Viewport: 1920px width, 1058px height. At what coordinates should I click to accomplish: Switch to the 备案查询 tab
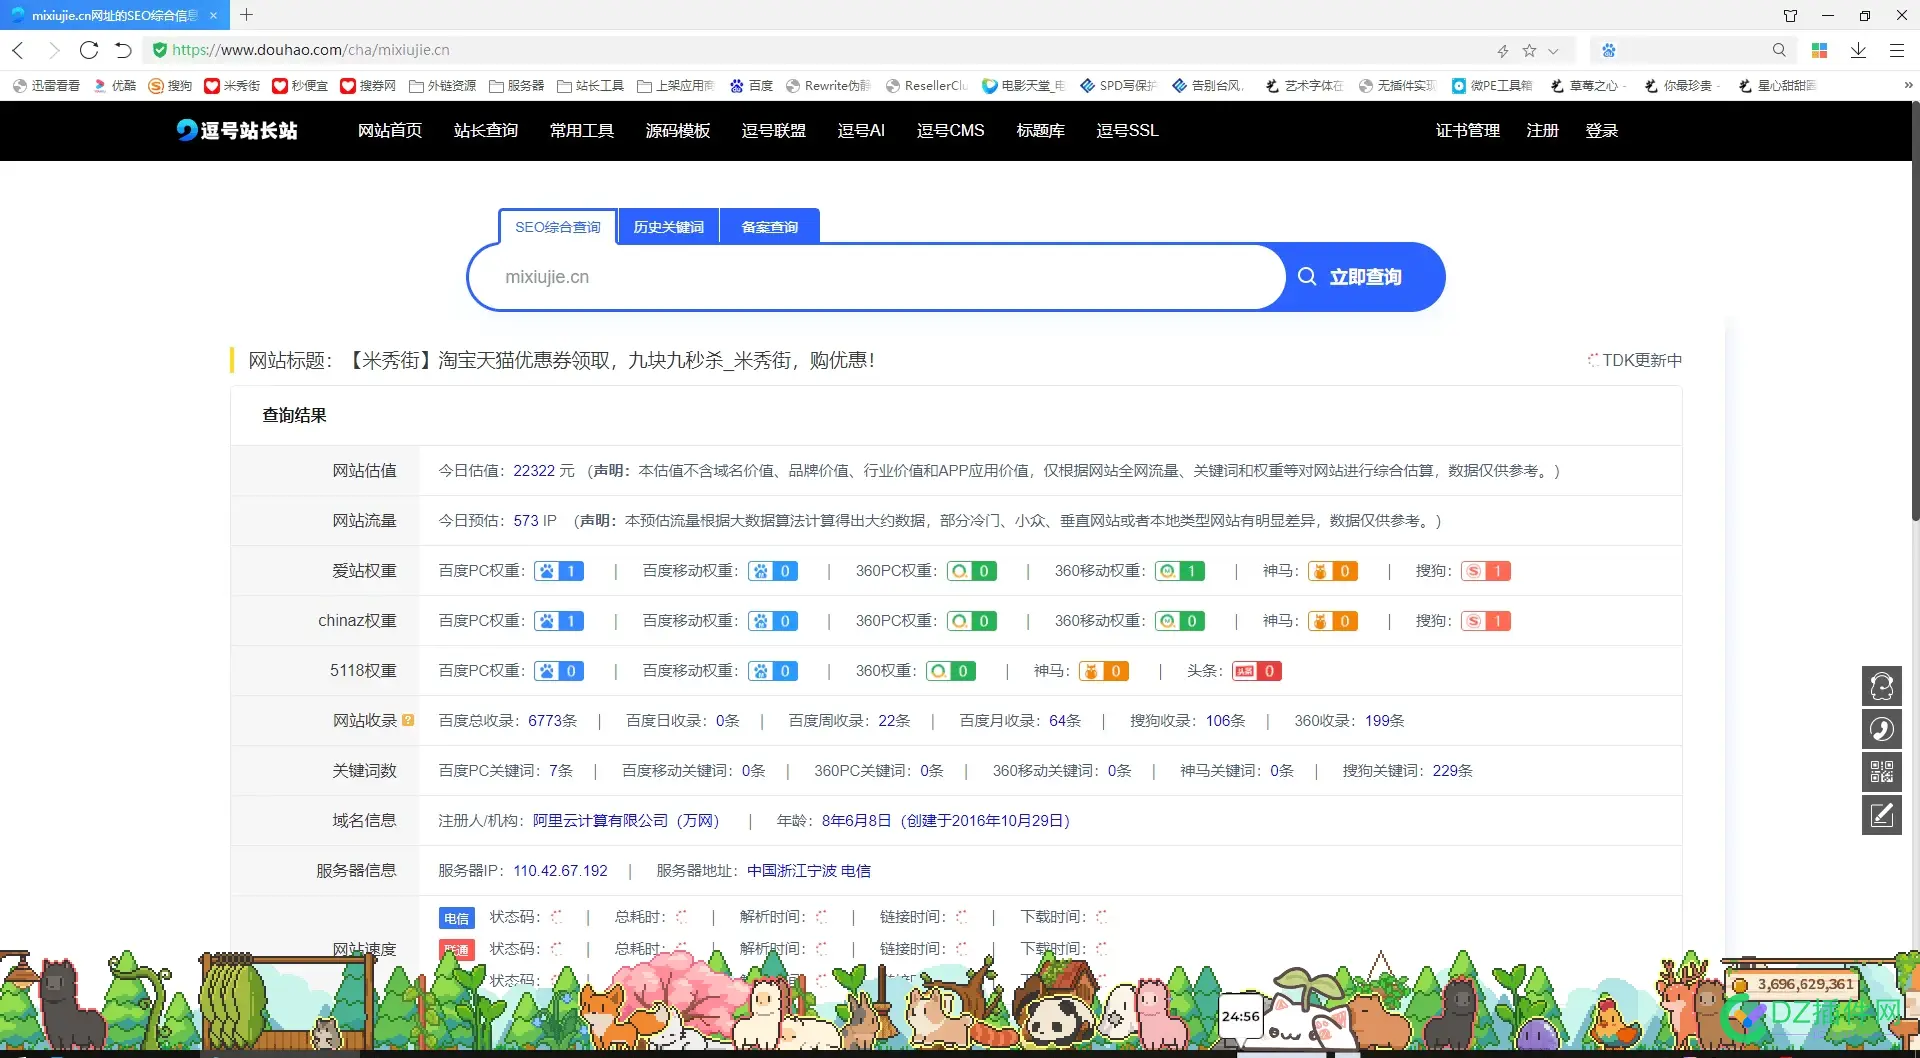click(x=769, y=226)
